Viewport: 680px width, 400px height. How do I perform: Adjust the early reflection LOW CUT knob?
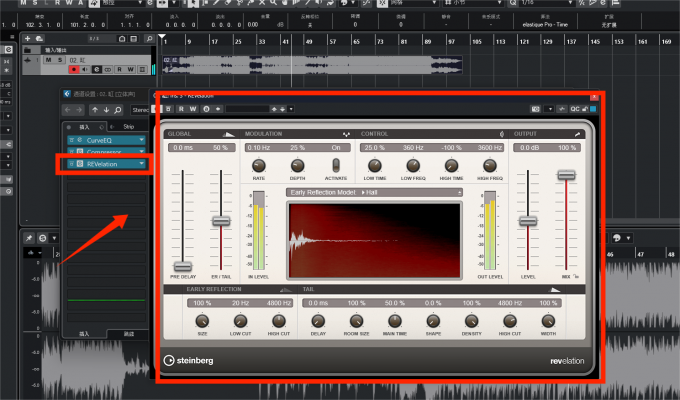(x=240, y=321)
